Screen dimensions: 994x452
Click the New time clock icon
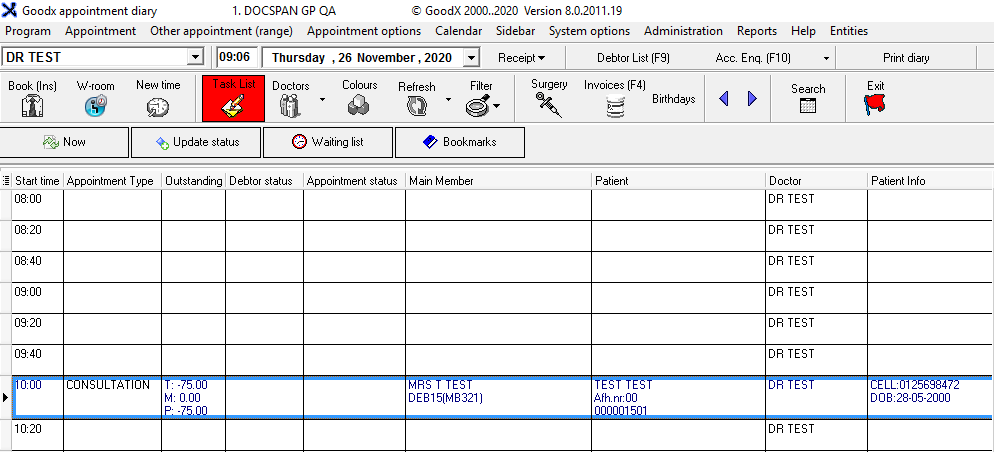coord(158,104)
